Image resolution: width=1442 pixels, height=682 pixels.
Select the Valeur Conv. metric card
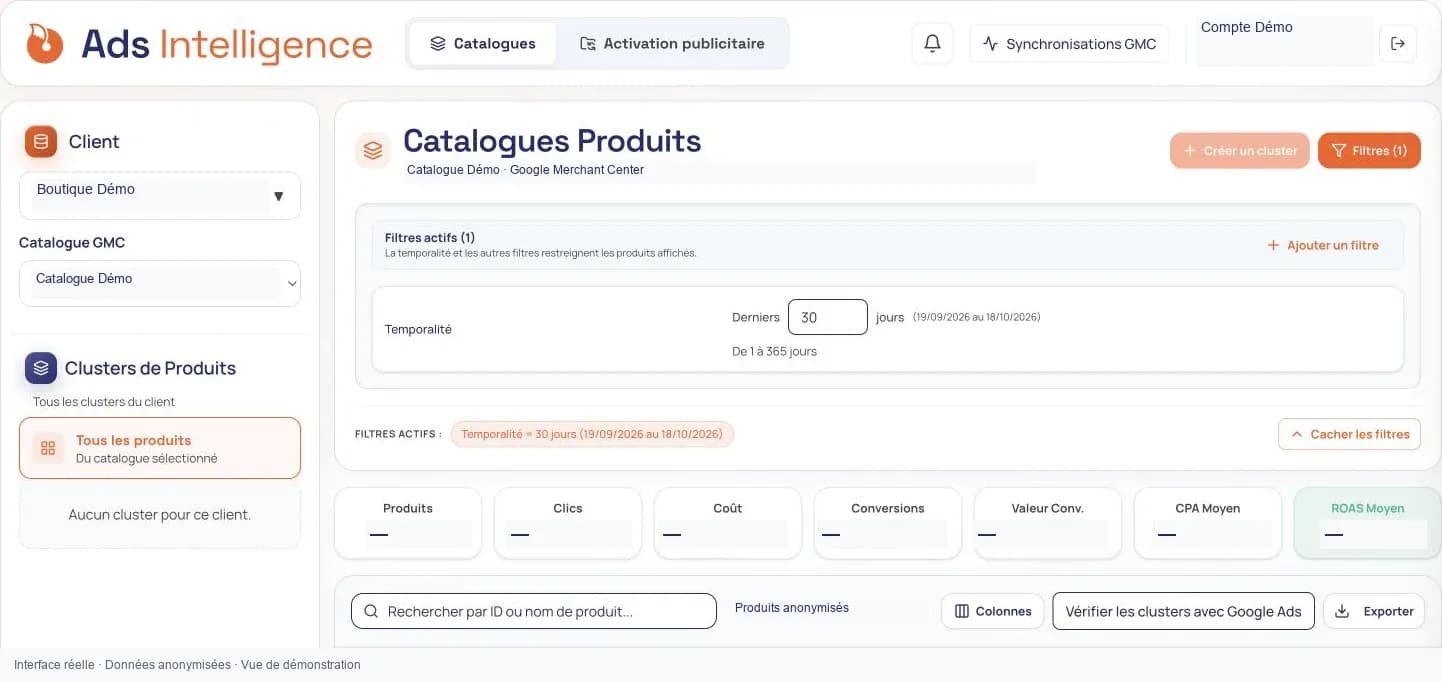click(1048, 523)
